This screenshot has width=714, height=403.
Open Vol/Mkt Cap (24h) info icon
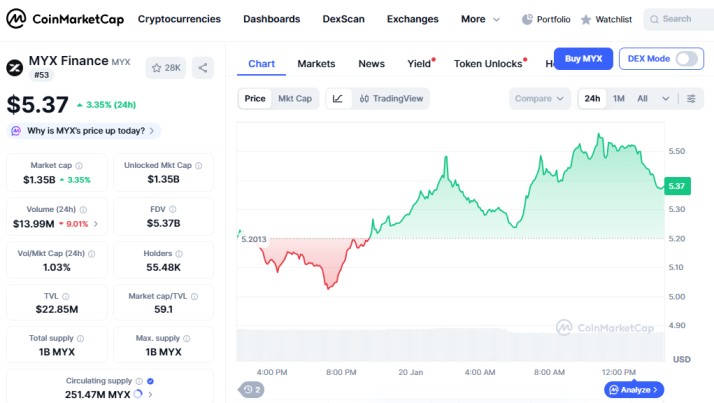pyautogui.click(x=92, y=254)
